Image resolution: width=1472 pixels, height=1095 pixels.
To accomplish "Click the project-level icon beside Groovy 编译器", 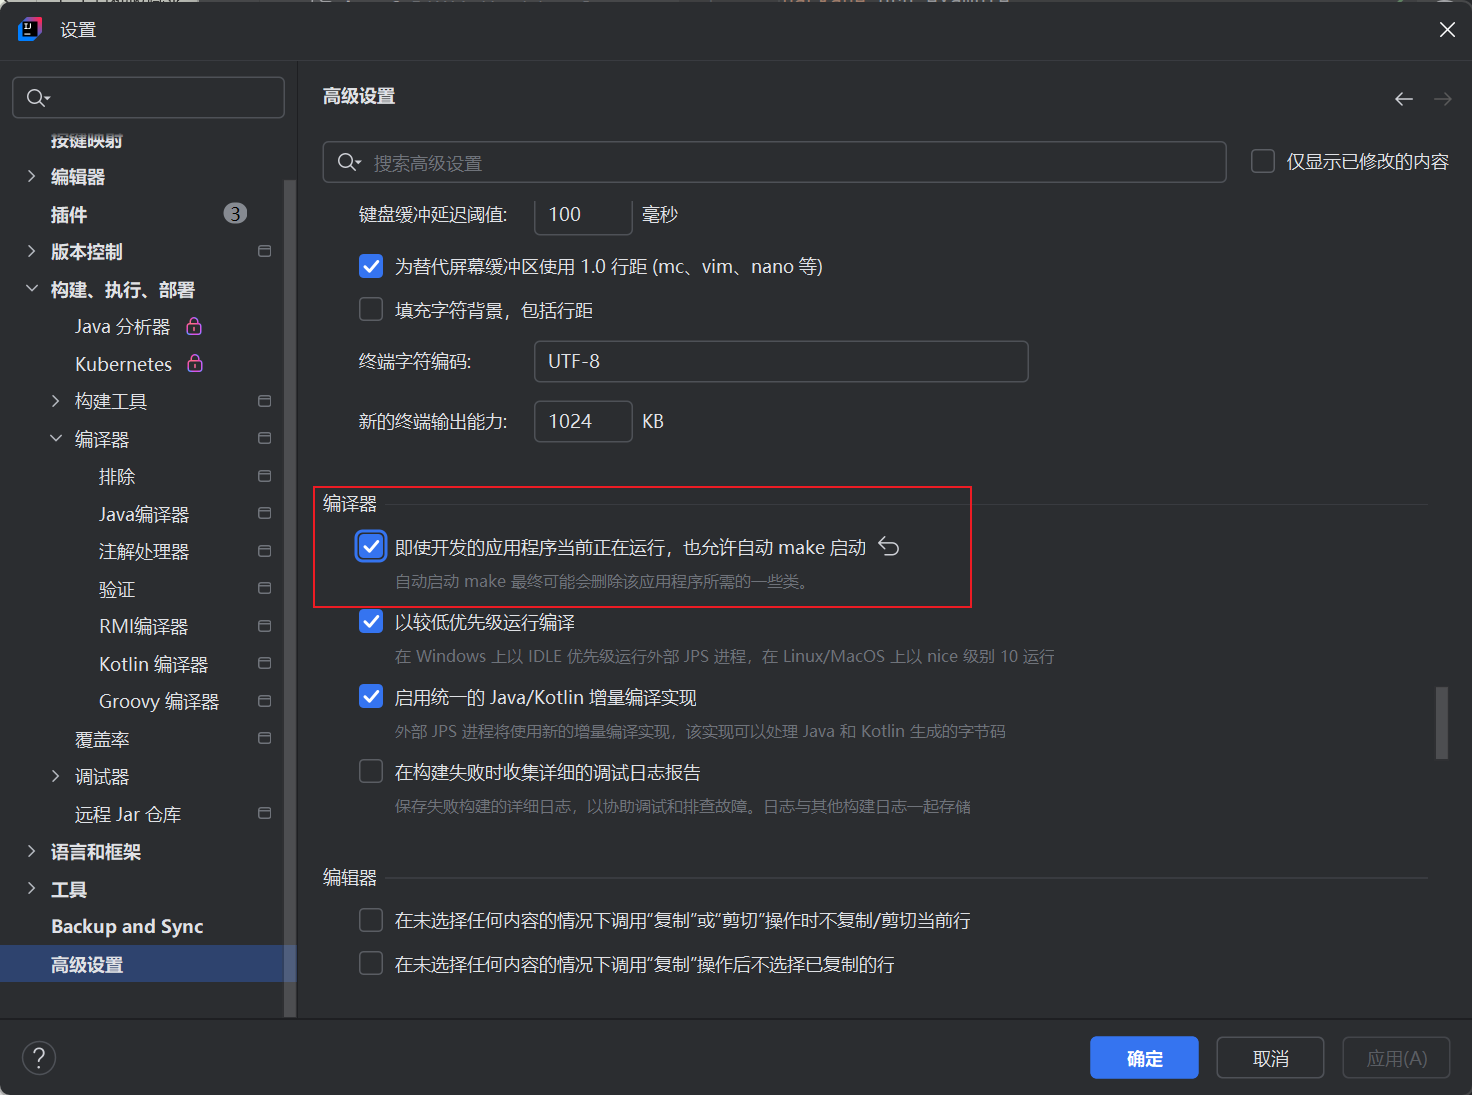I will [264, 701].
